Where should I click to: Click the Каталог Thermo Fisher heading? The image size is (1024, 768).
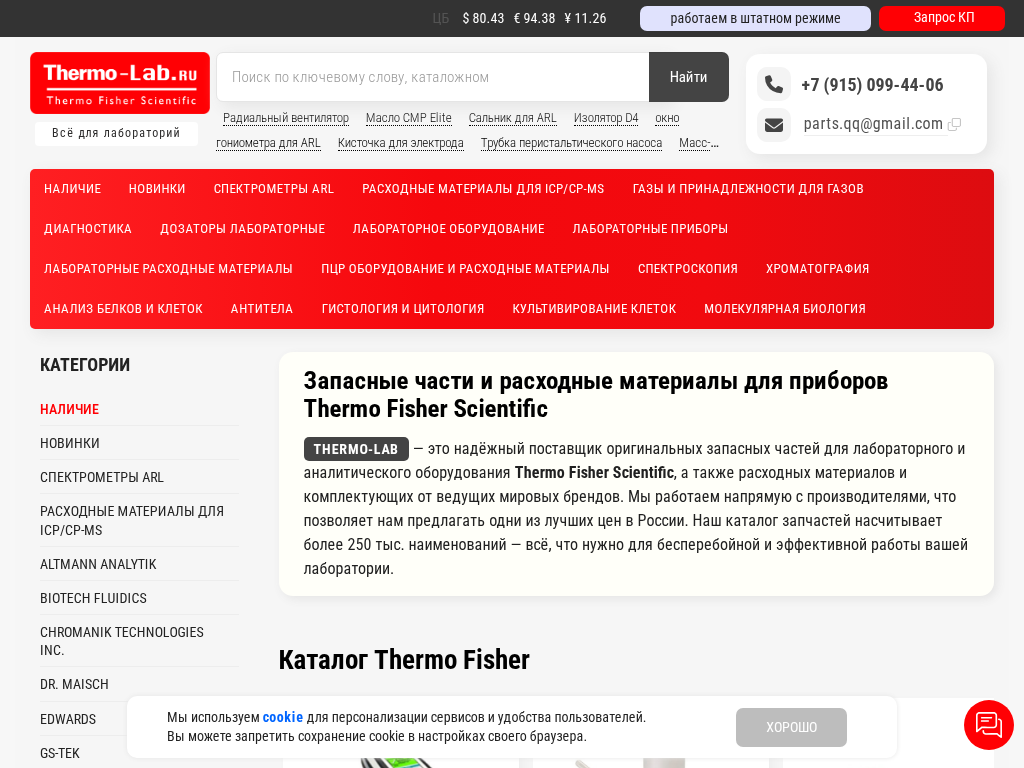click(404, 660)
